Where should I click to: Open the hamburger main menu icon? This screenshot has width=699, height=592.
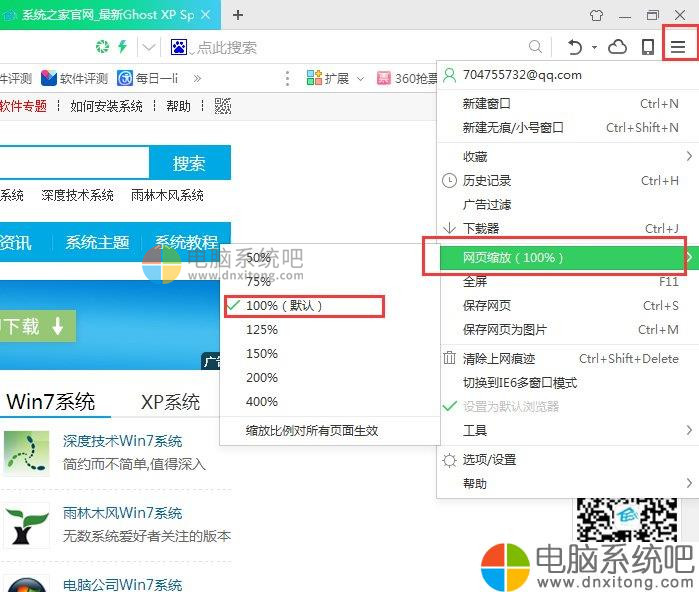pos(678,46)
